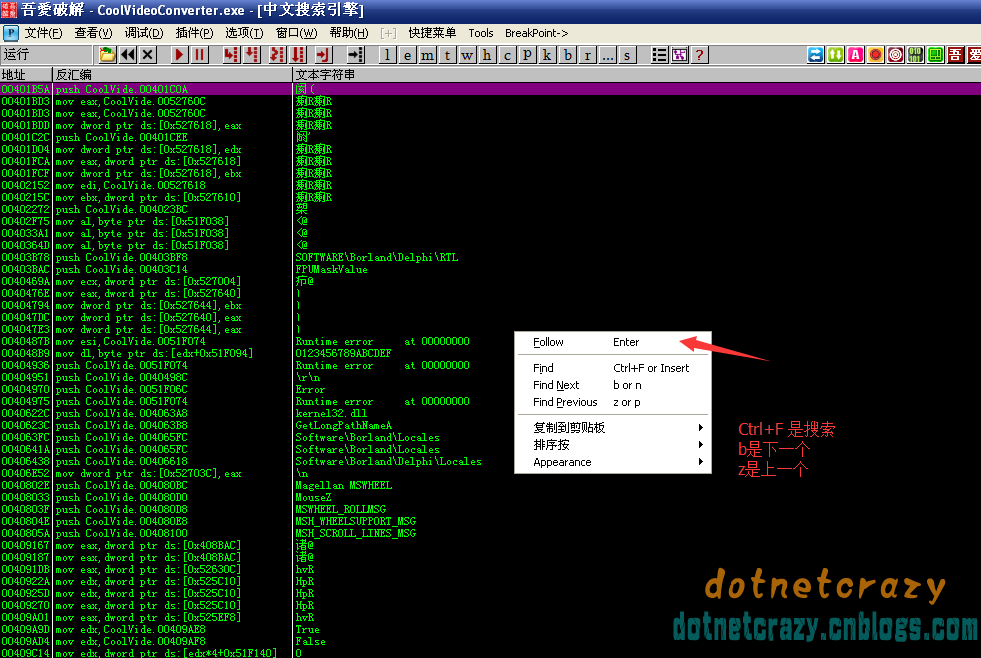This screenshot has width=981, height=658.
Task: Open the Memory map with m button
Action: pos(427,55)
